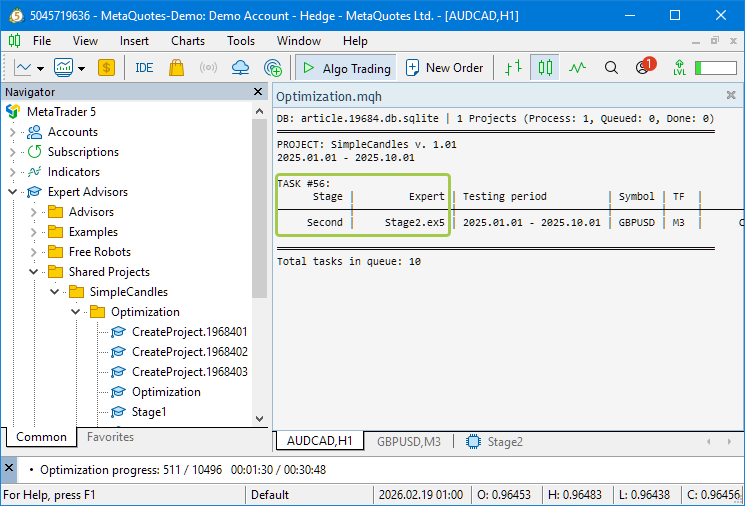
Task: Open the search magnifier
Action: [611, 68]
